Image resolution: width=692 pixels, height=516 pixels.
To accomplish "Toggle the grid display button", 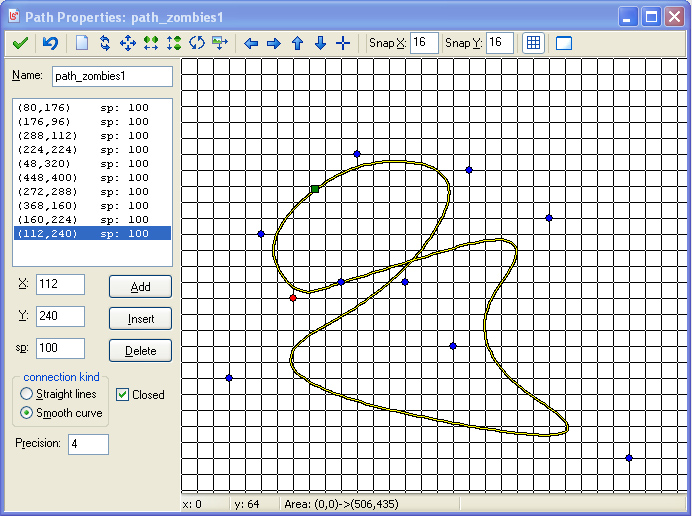I will coord(533,43).
